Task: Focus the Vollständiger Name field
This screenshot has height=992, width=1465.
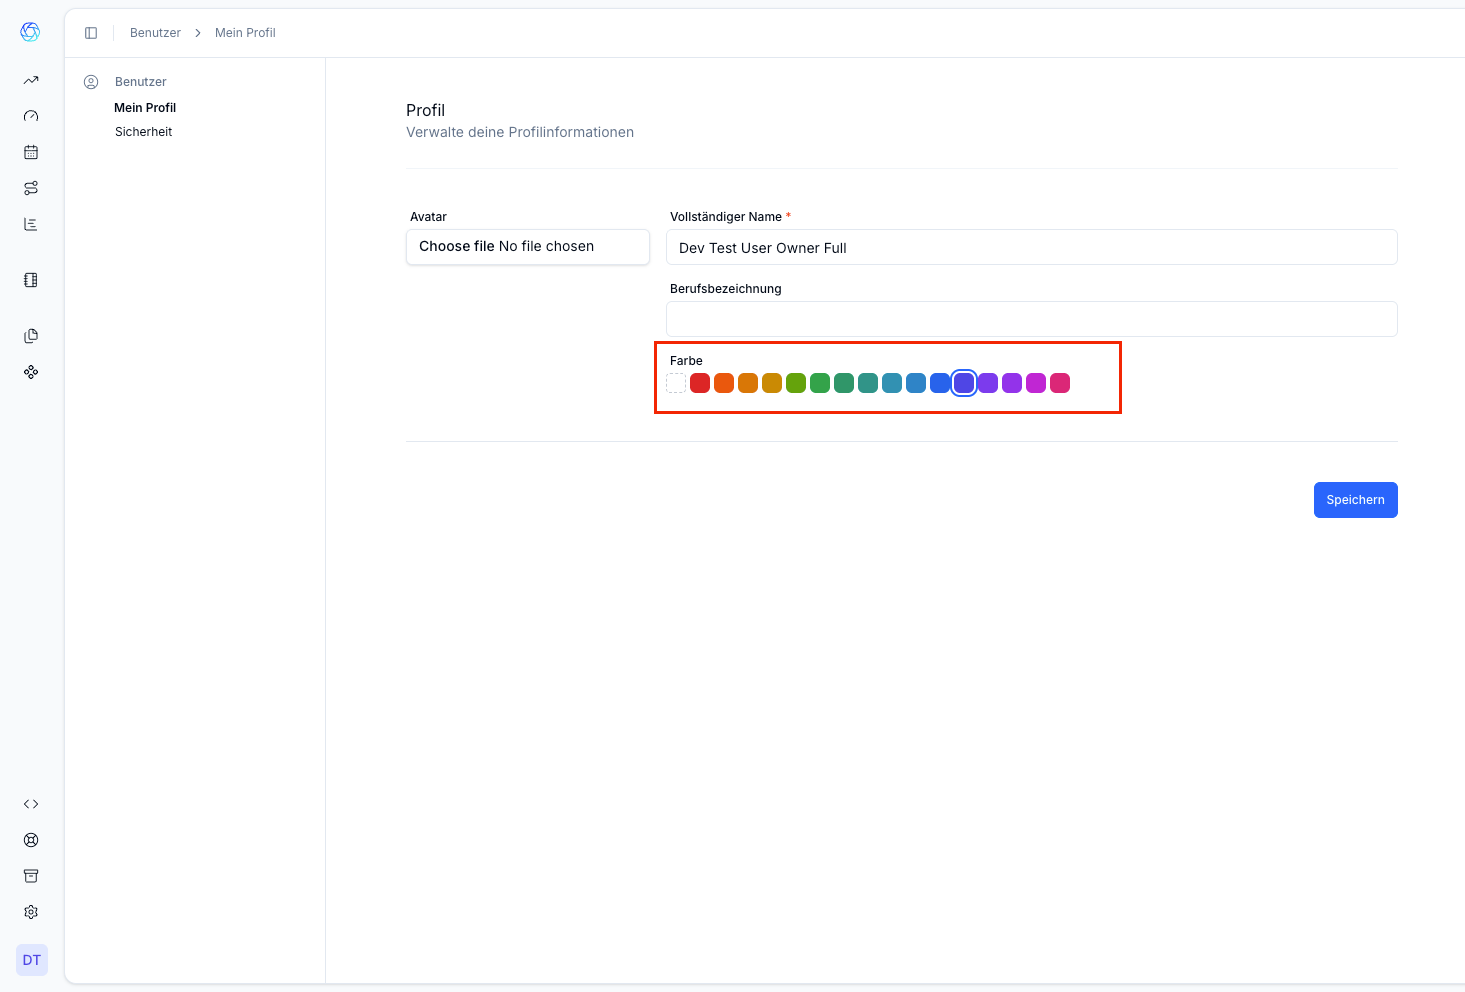Action: pos(1032,247)
